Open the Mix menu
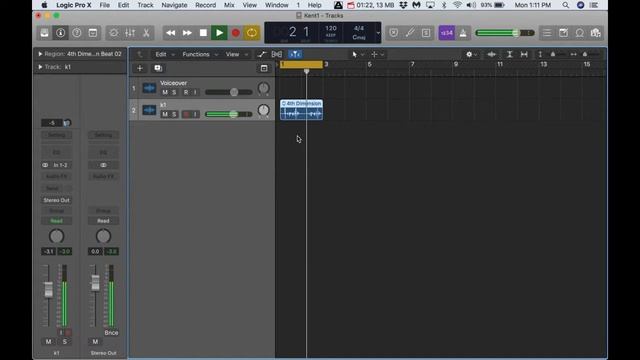 (x=229, y=5)
